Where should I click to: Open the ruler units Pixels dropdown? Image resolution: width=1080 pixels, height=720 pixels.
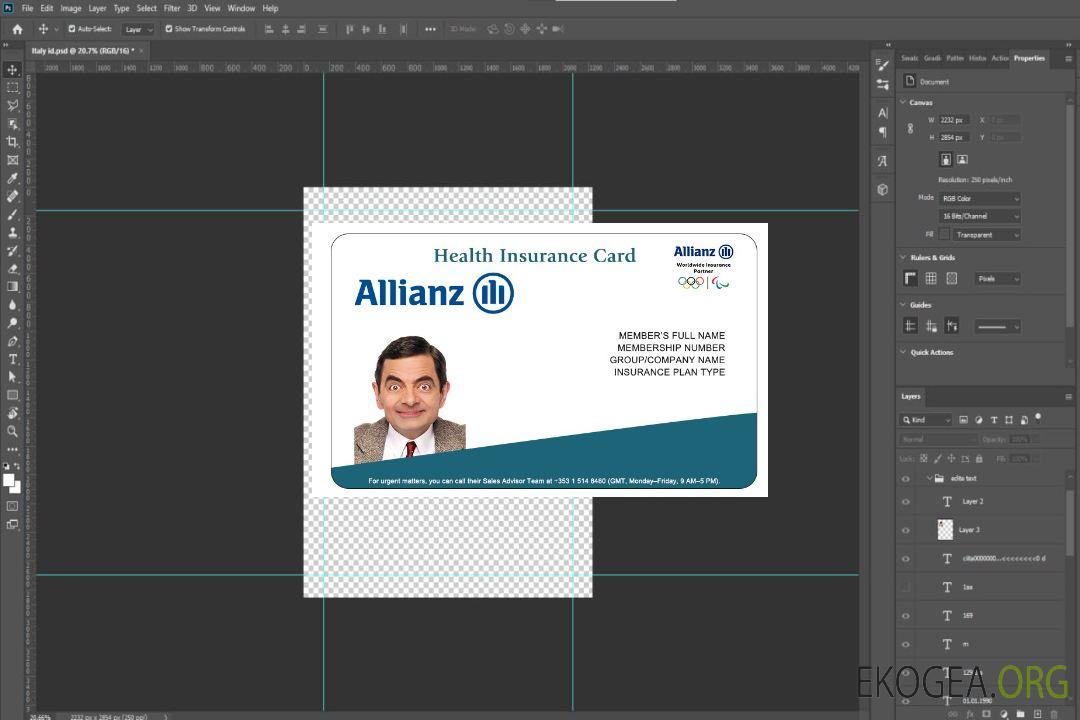998,279
